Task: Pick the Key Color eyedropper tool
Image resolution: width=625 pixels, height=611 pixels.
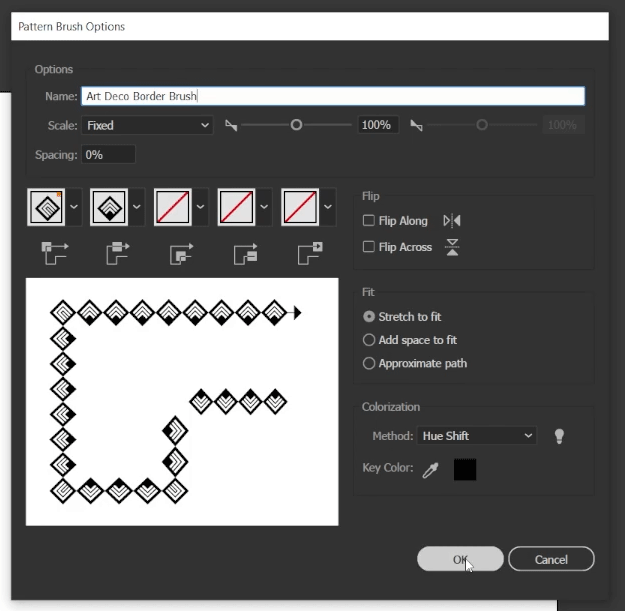Action: pyautogui.click(x=430, y=469)
